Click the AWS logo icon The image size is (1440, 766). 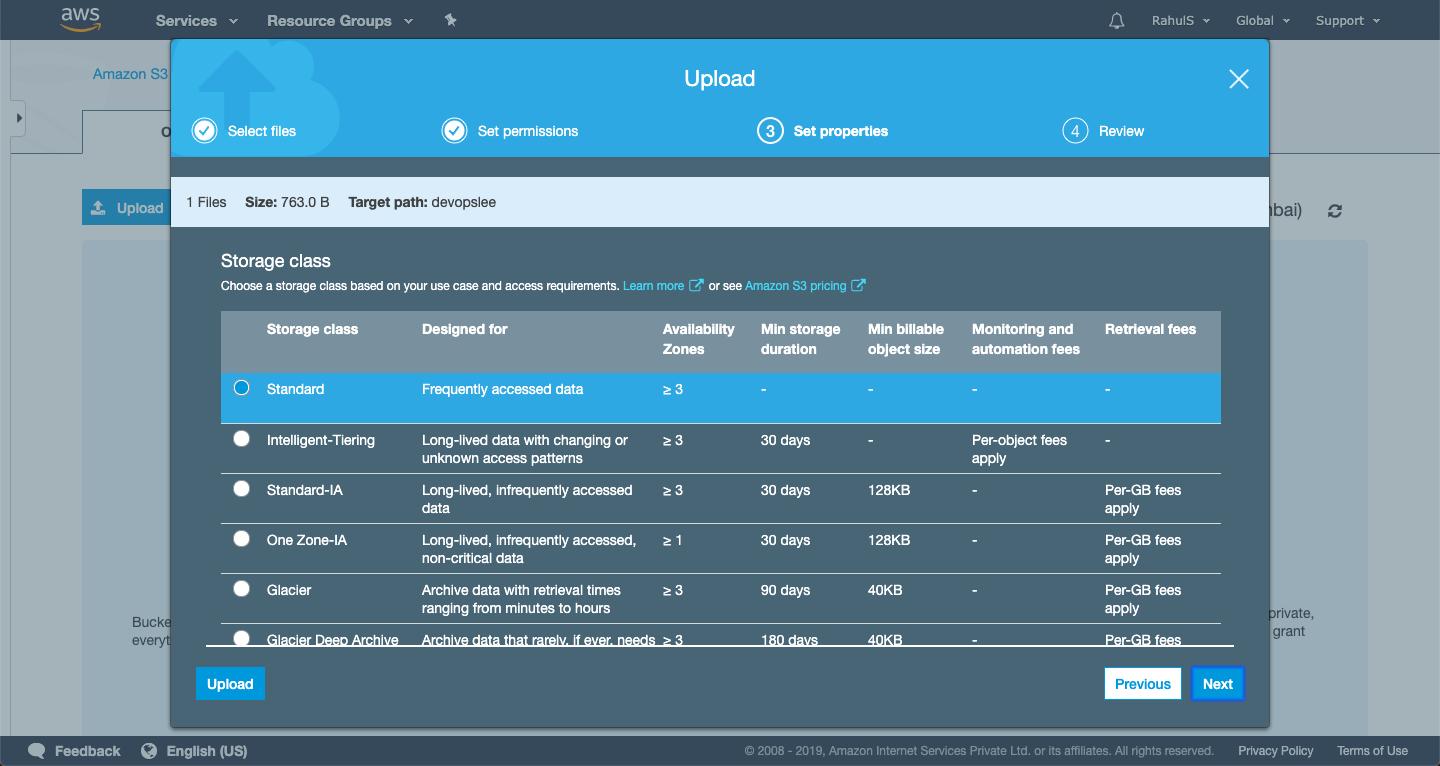pyautogui.click(x=81, y=19)
